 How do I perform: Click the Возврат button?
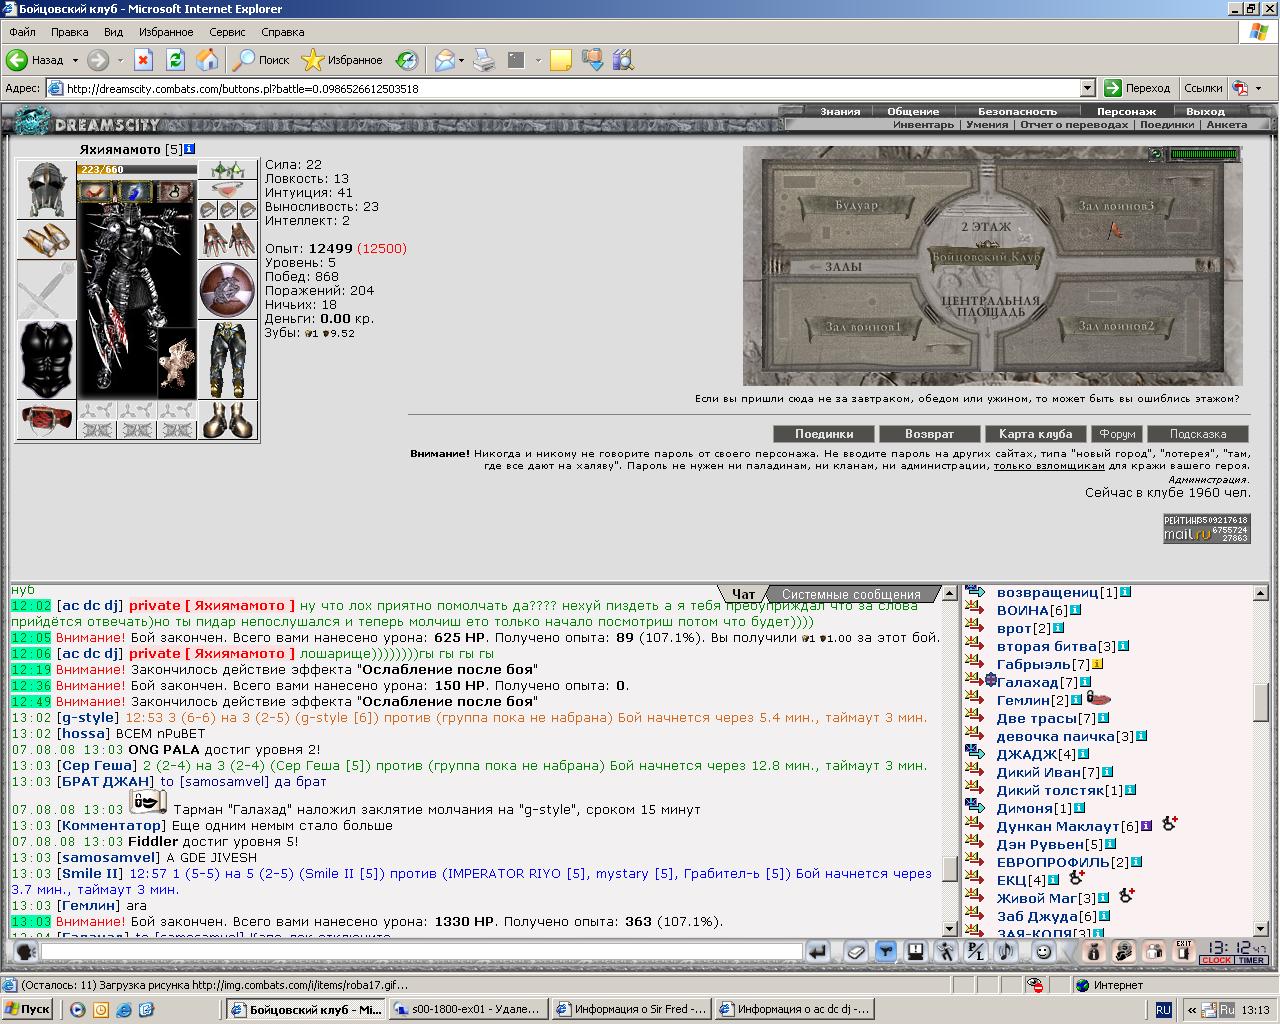coord(929,434)
